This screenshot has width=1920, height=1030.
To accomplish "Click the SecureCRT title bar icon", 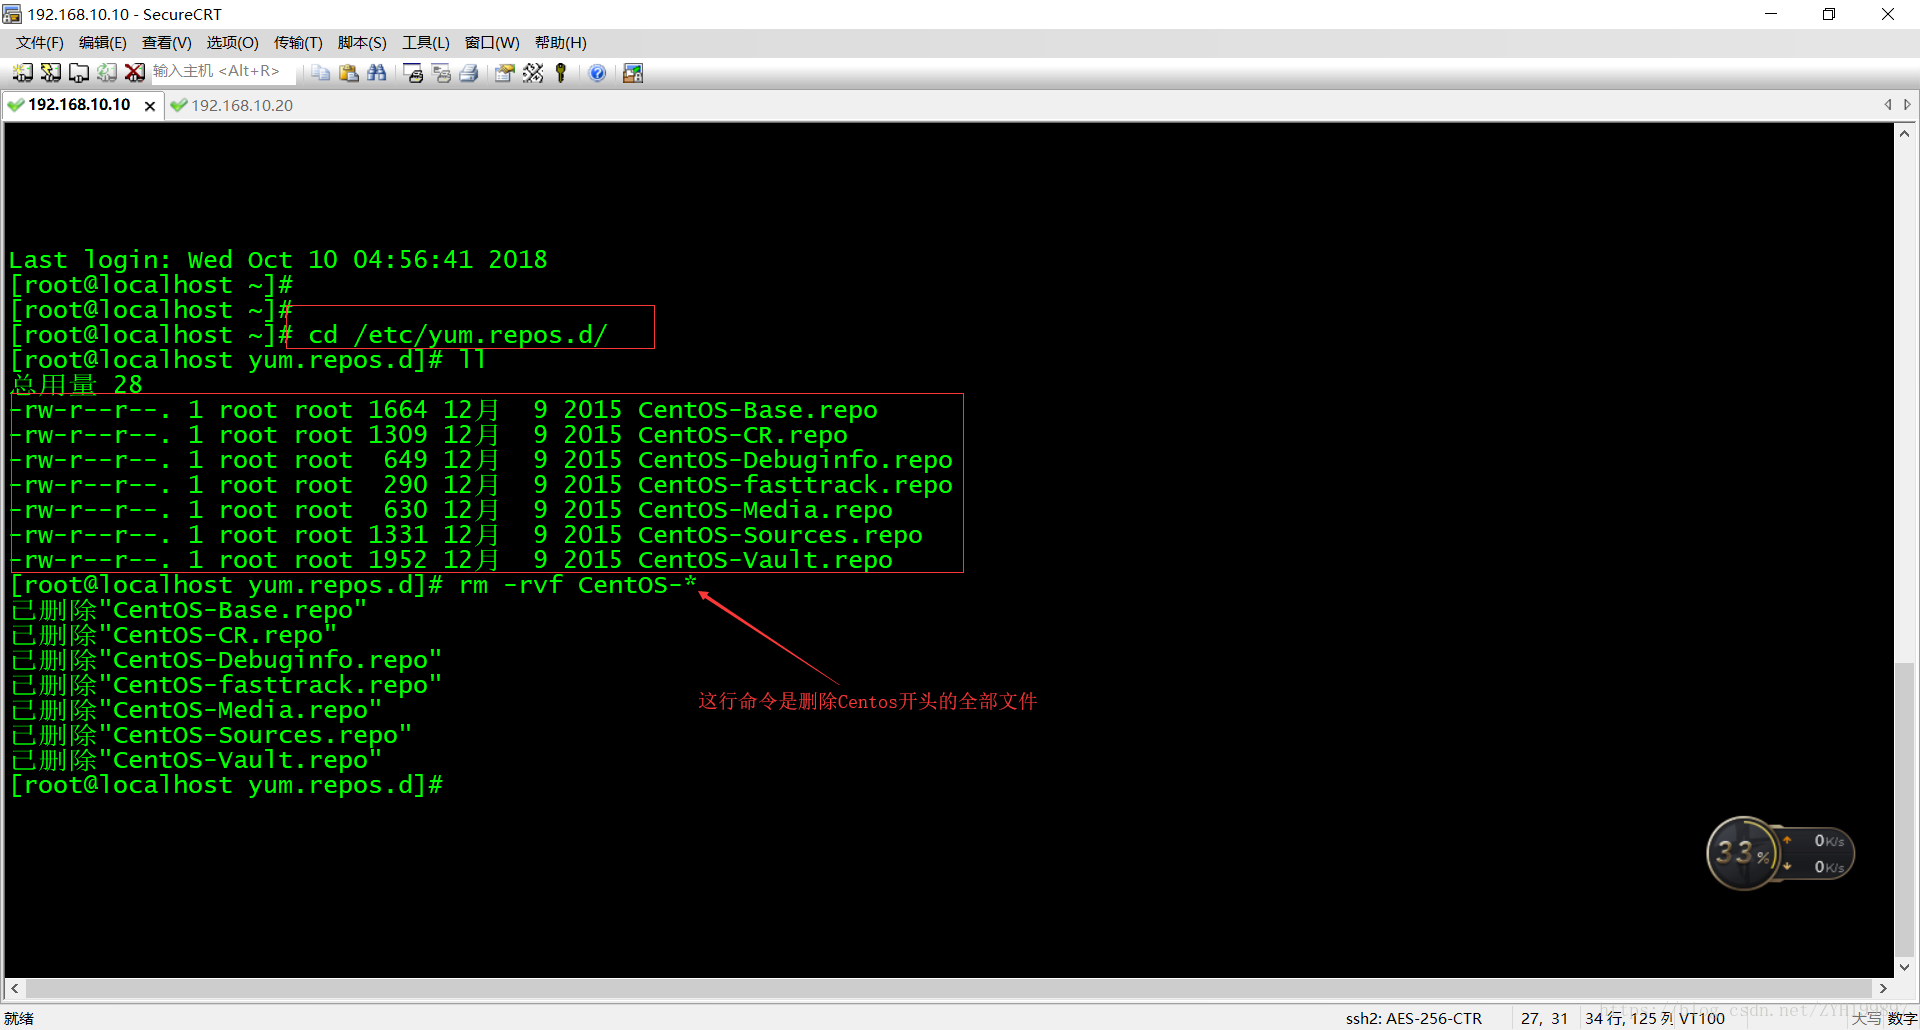I will [12, 14].
